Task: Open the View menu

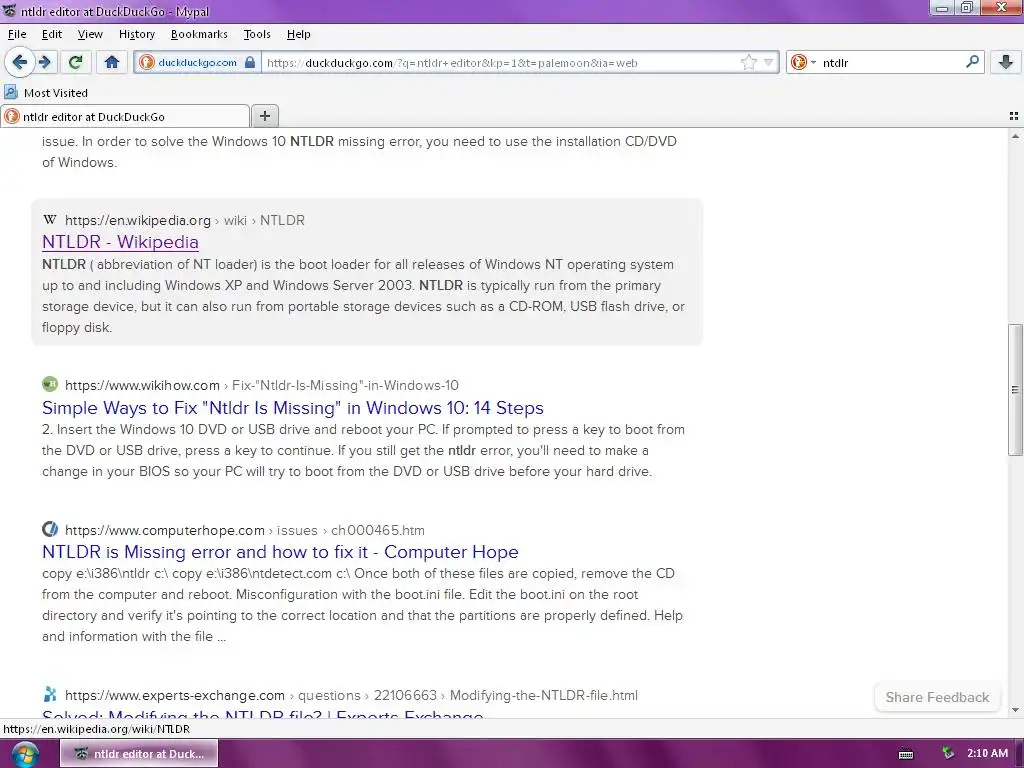Action: pyautogui.click(x=90, y=34)
